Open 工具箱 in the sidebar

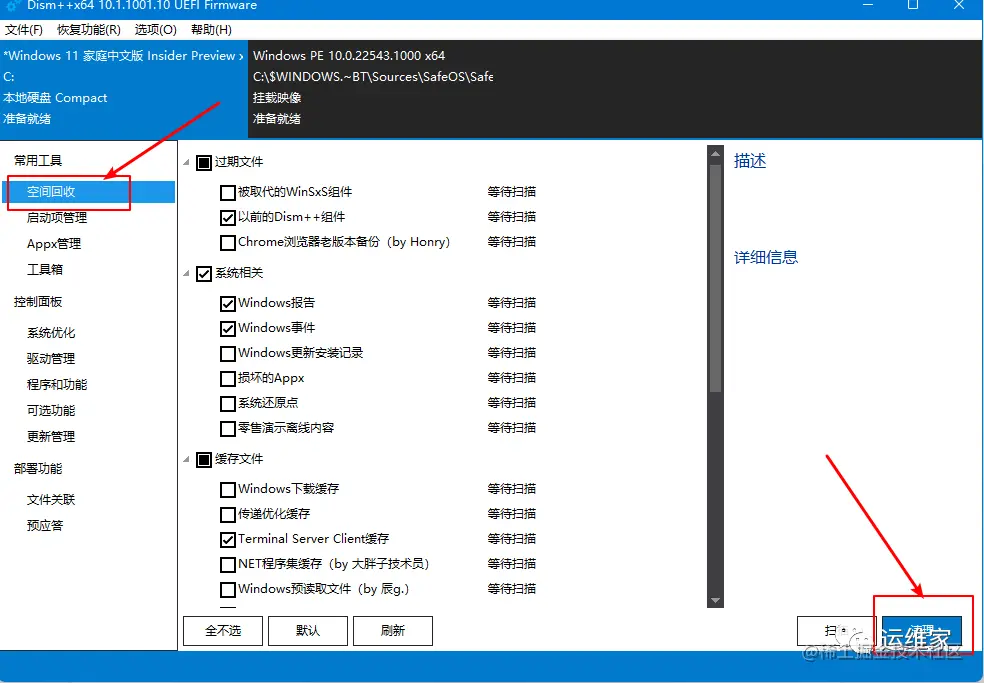[x=45, y=269]
